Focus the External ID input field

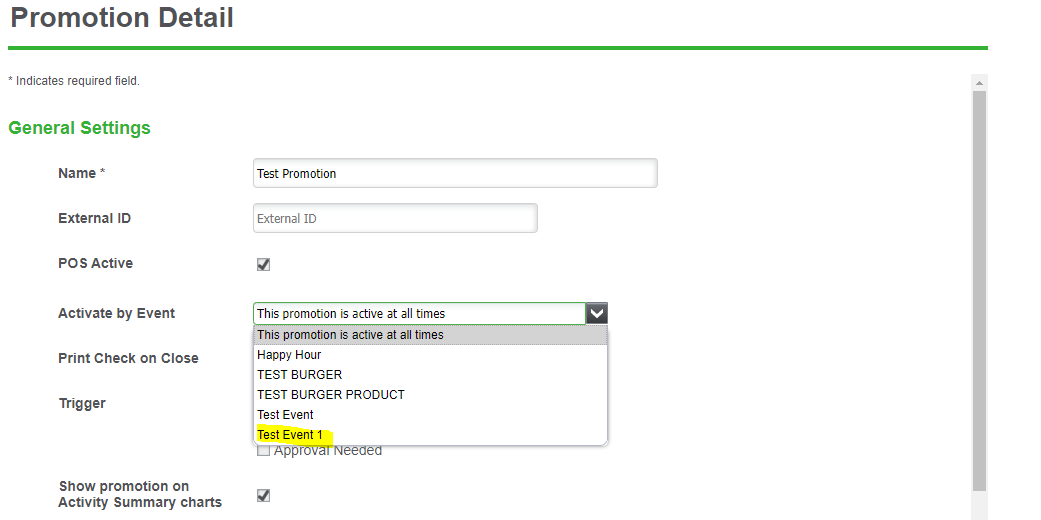395,218
